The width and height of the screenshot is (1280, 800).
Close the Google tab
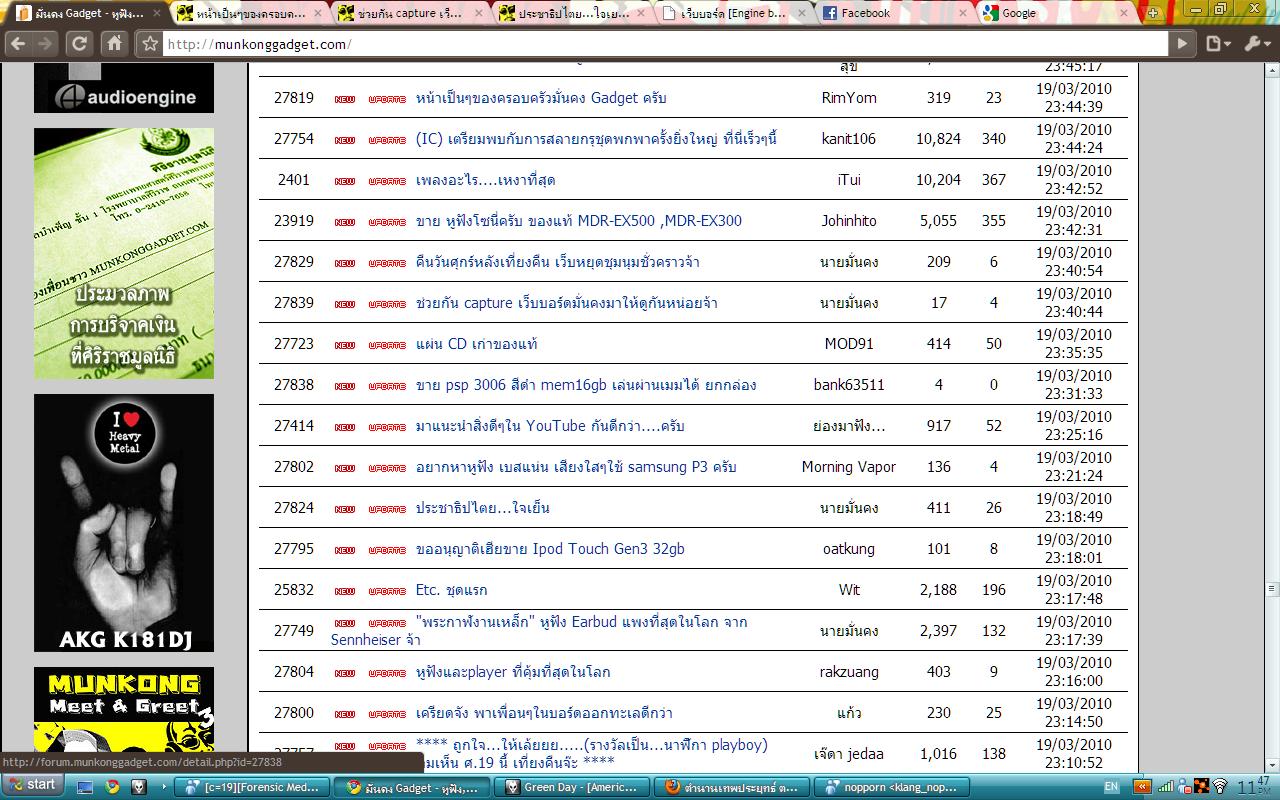point(1123,13)
